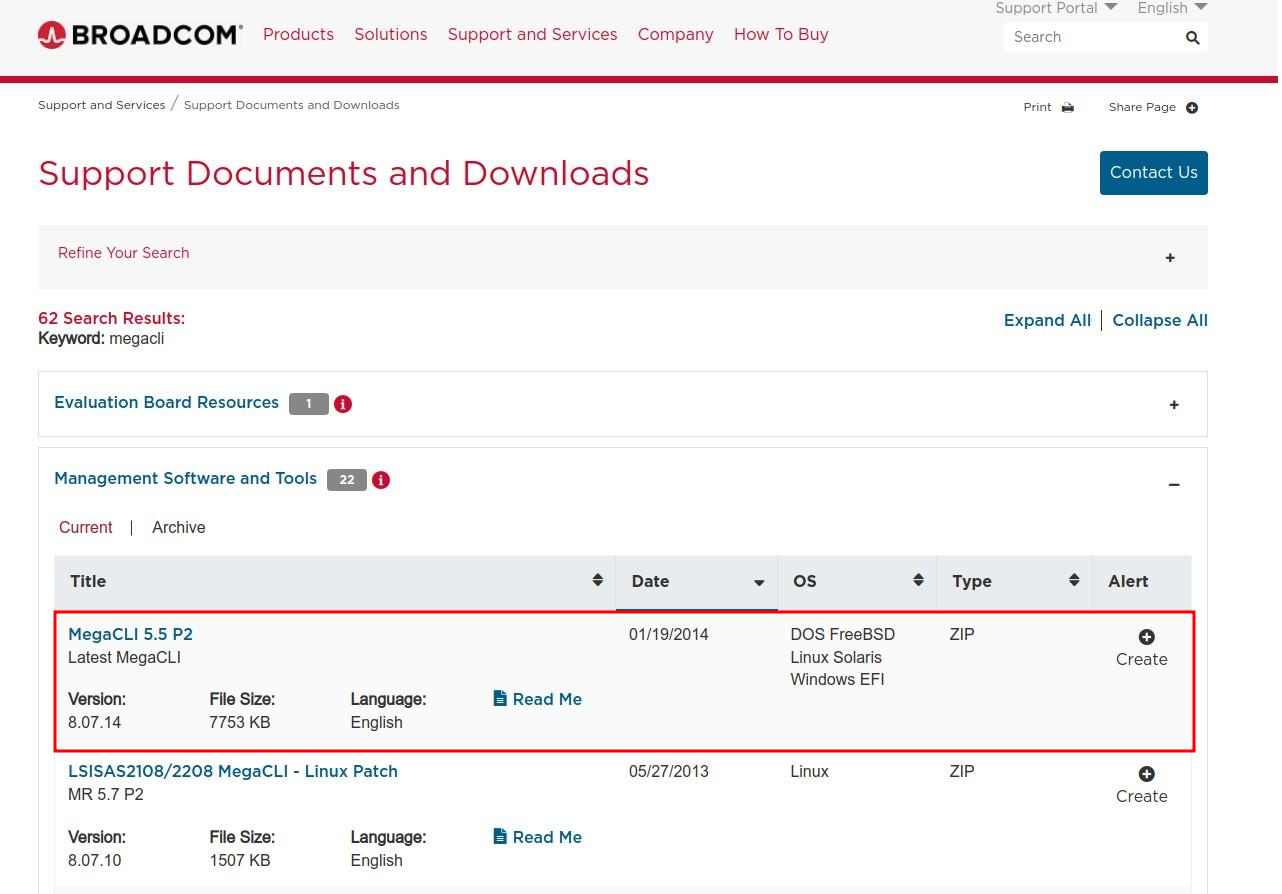This screenshot has width=1282, height=894.
Task: Open LSISAS2108/2208 MegaCLI - Linux Patch link
Action: click(233, 771)
